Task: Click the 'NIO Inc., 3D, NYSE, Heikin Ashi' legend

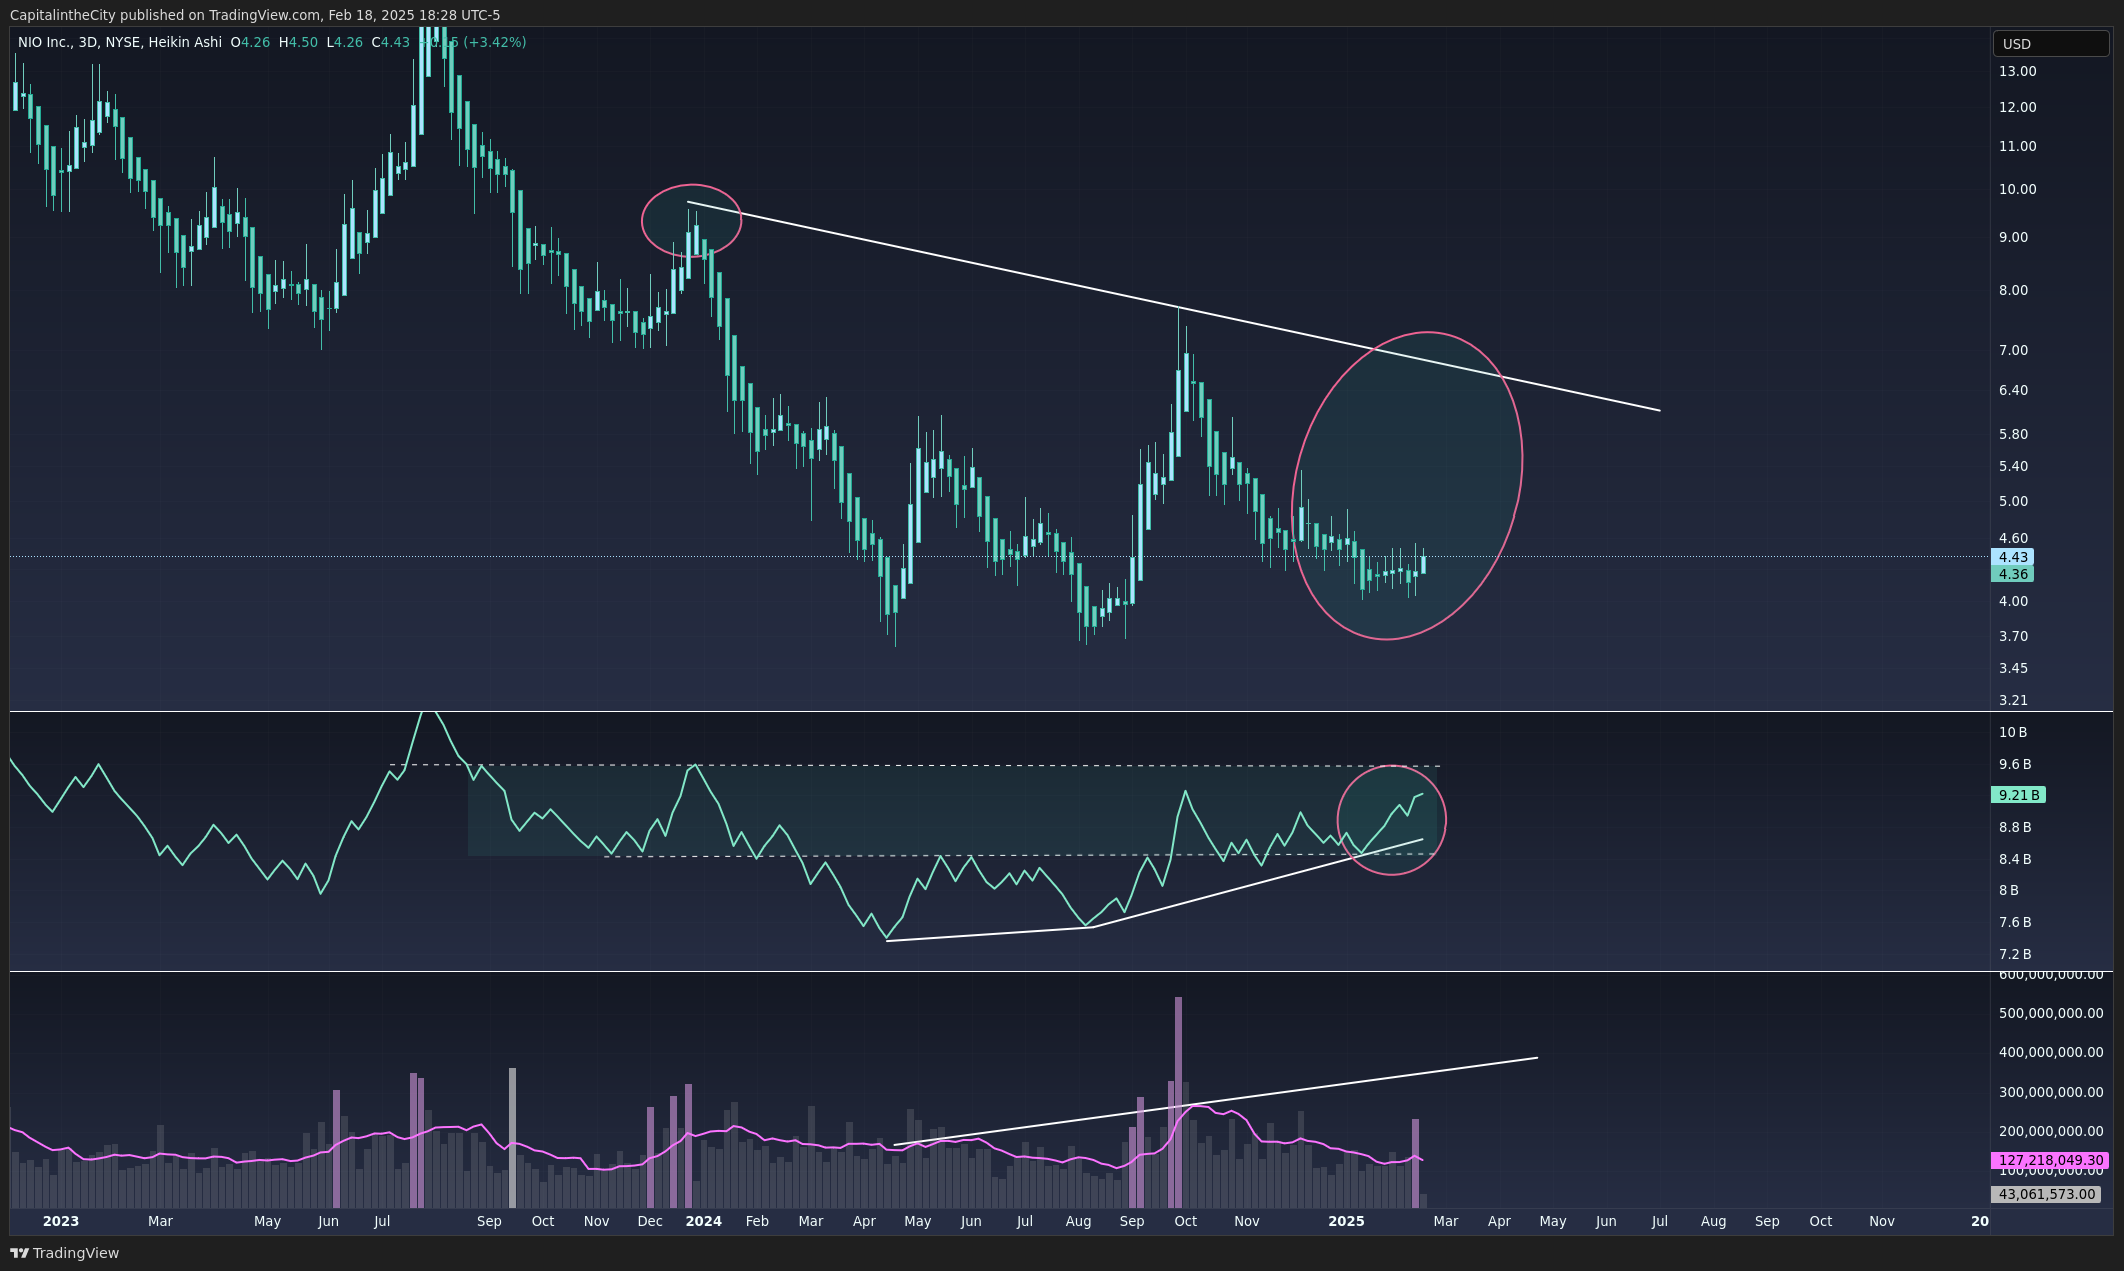Action: pos(120,42)
